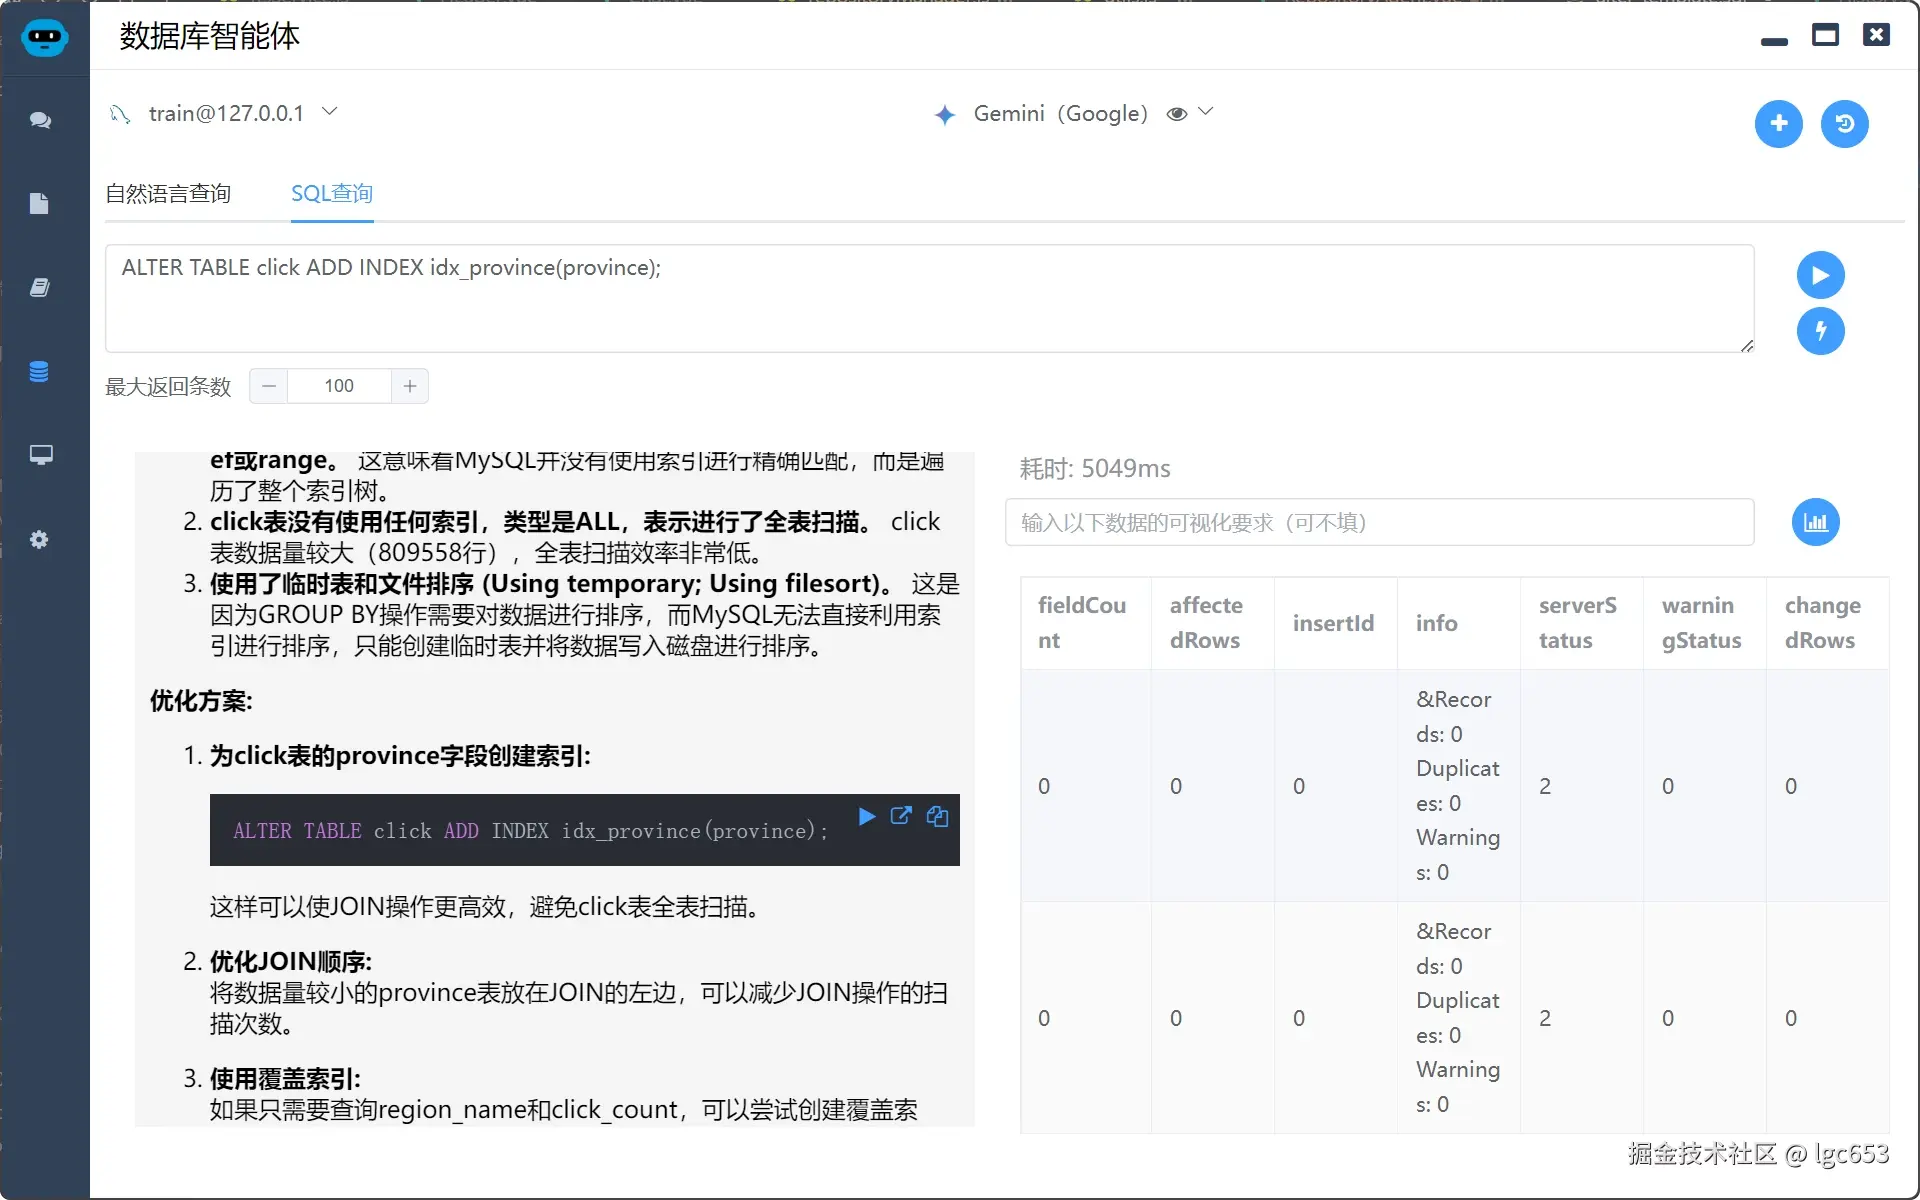The image size is (1920, 1200).
Task: Click the lightning bolt optimize icon
Action: 1821,331
